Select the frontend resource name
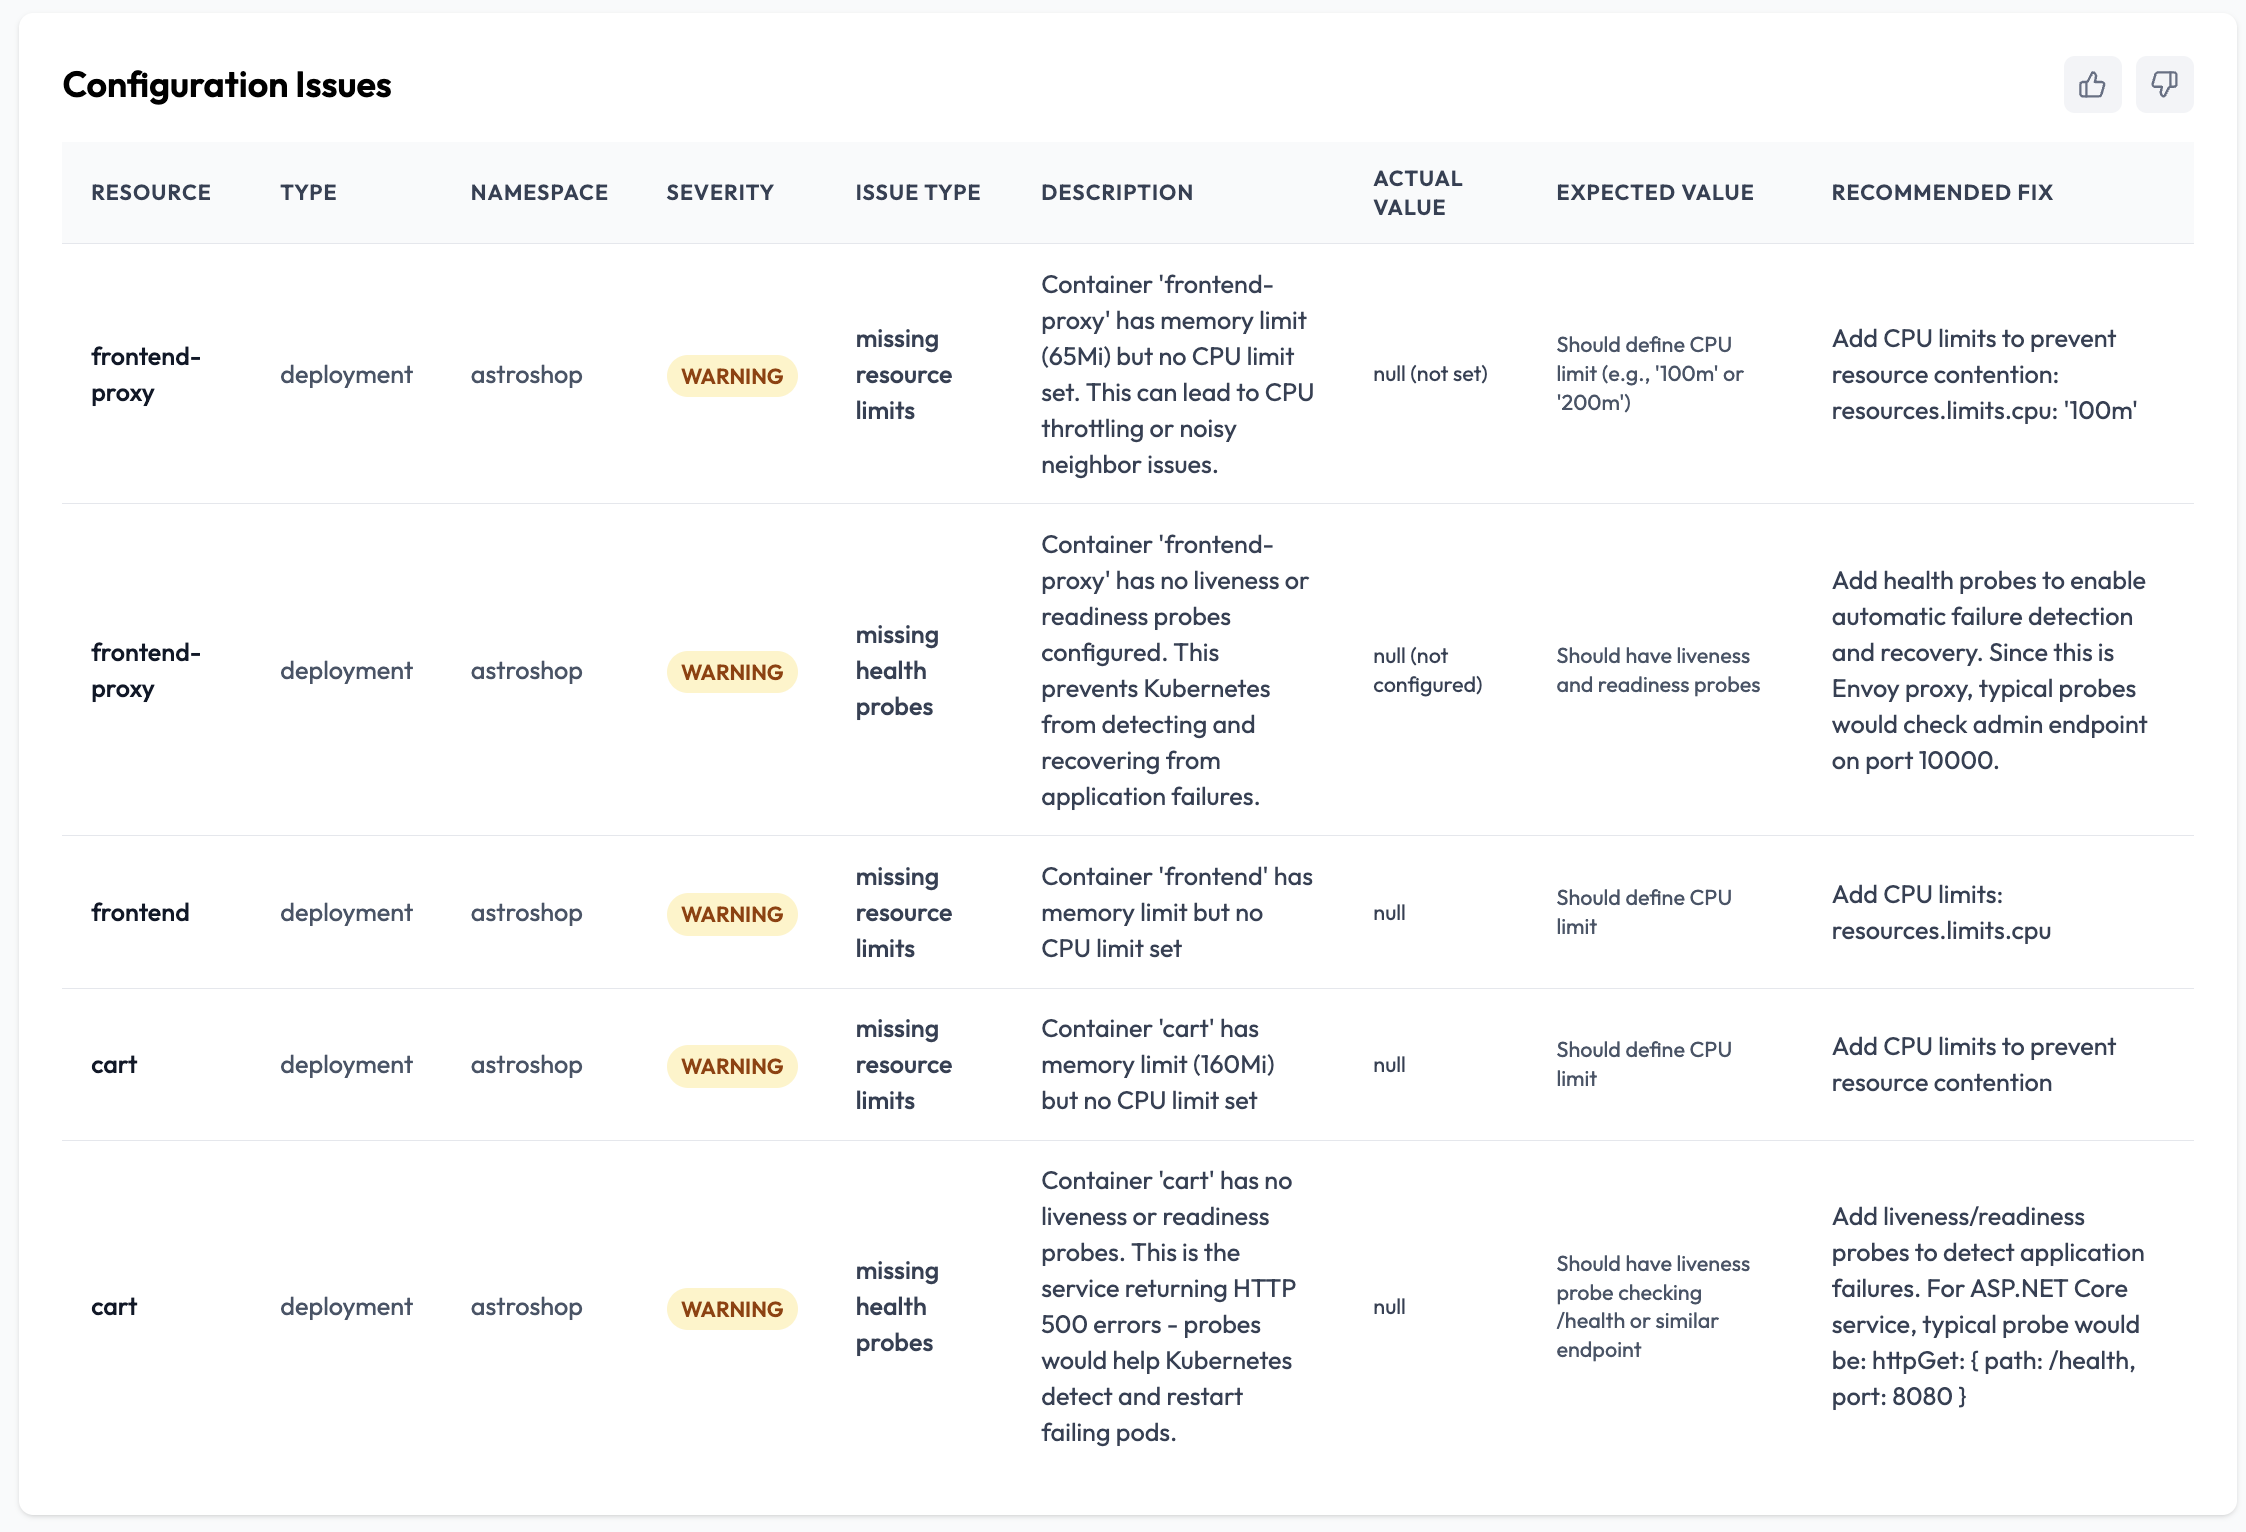Viewport: 2246px width, 1532px height. pos(140,912)
